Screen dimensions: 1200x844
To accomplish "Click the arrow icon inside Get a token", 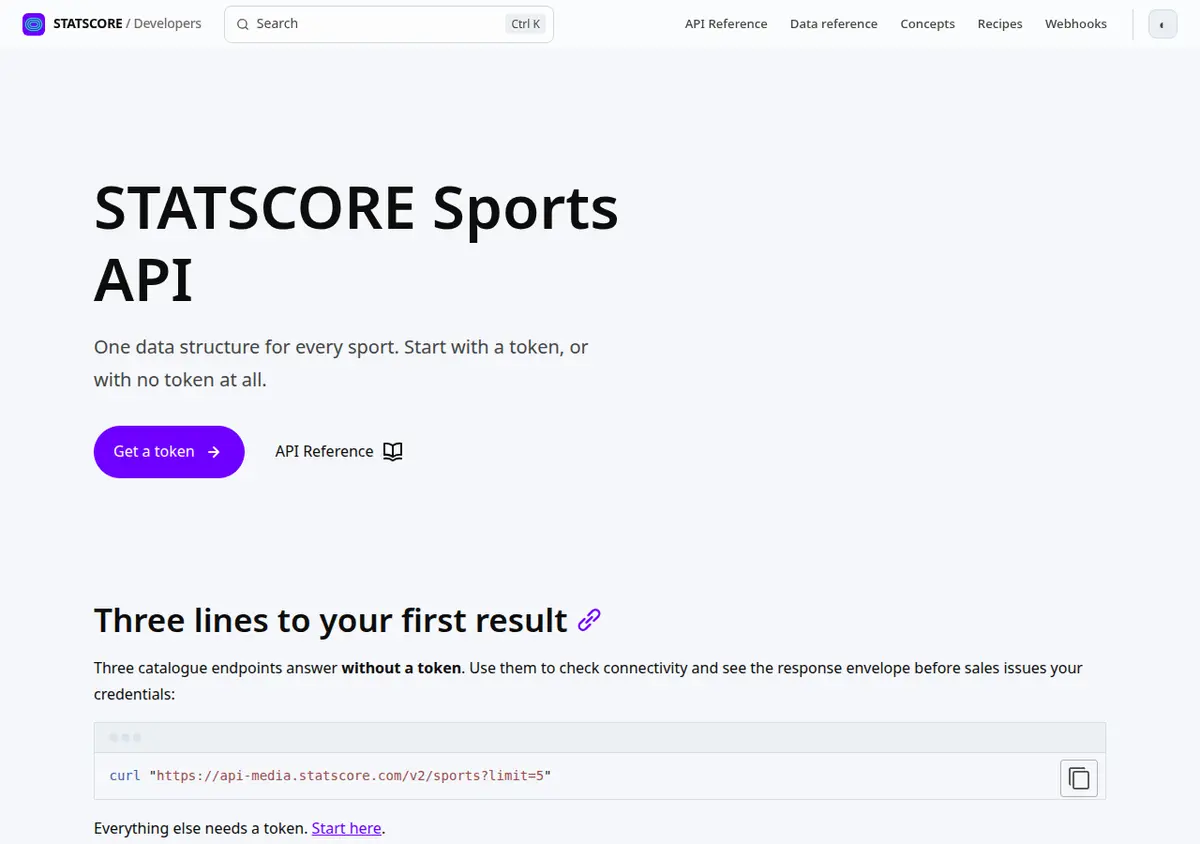I will 214,452.
